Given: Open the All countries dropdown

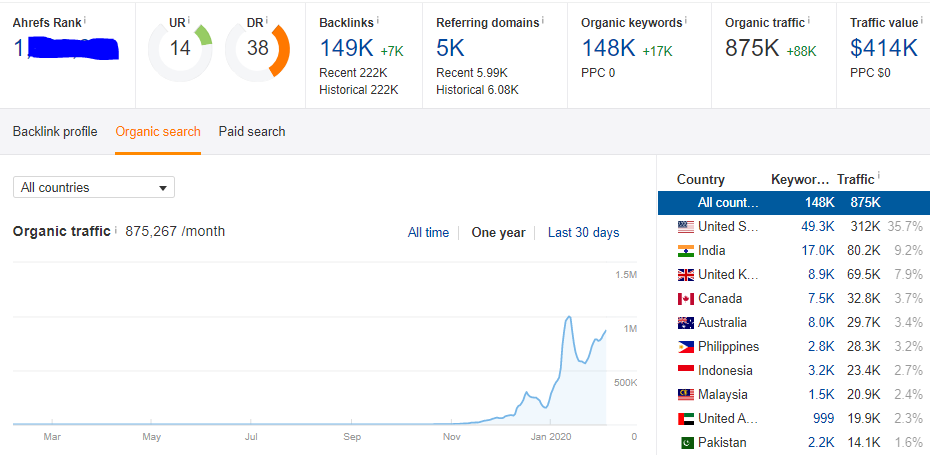Looking at the screenshot, I should [94, 187].
